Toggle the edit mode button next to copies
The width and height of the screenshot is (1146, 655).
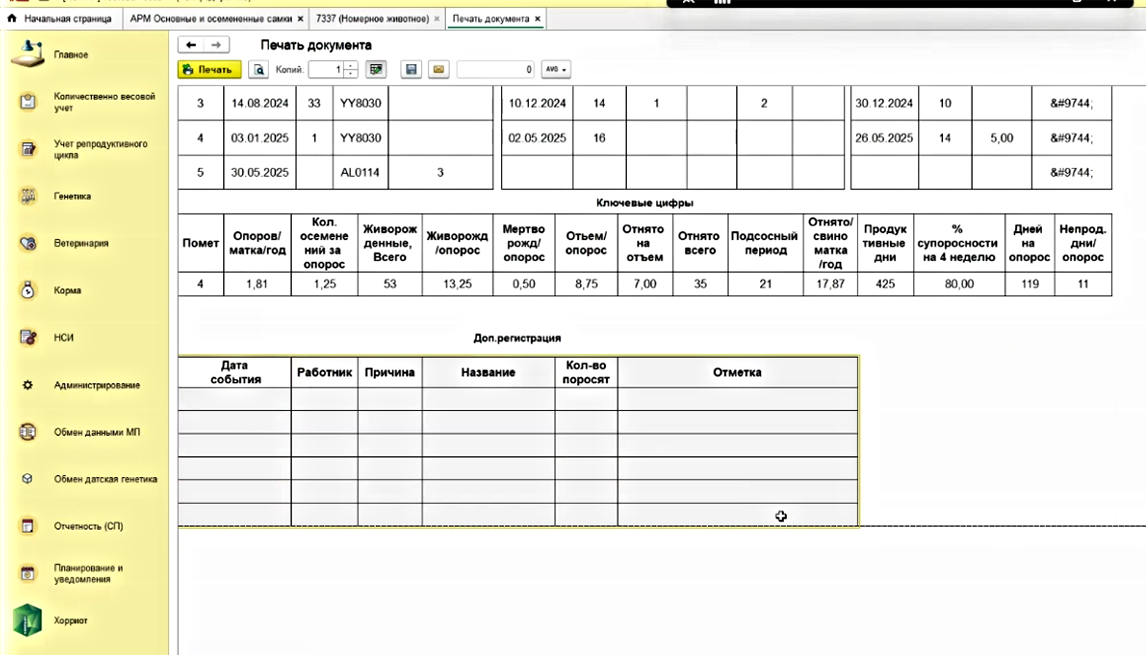pyautogui.click(x=376, y=70)
